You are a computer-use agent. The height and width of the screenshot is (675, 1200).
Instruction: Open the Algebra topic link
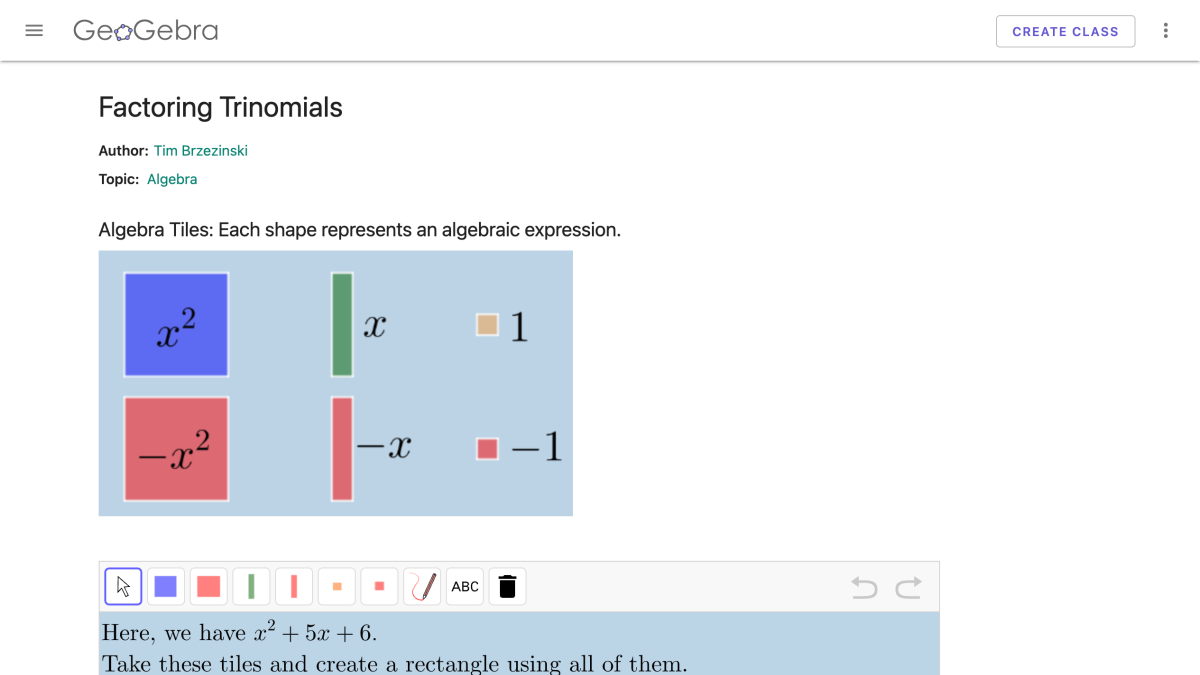tap(172, 178)
